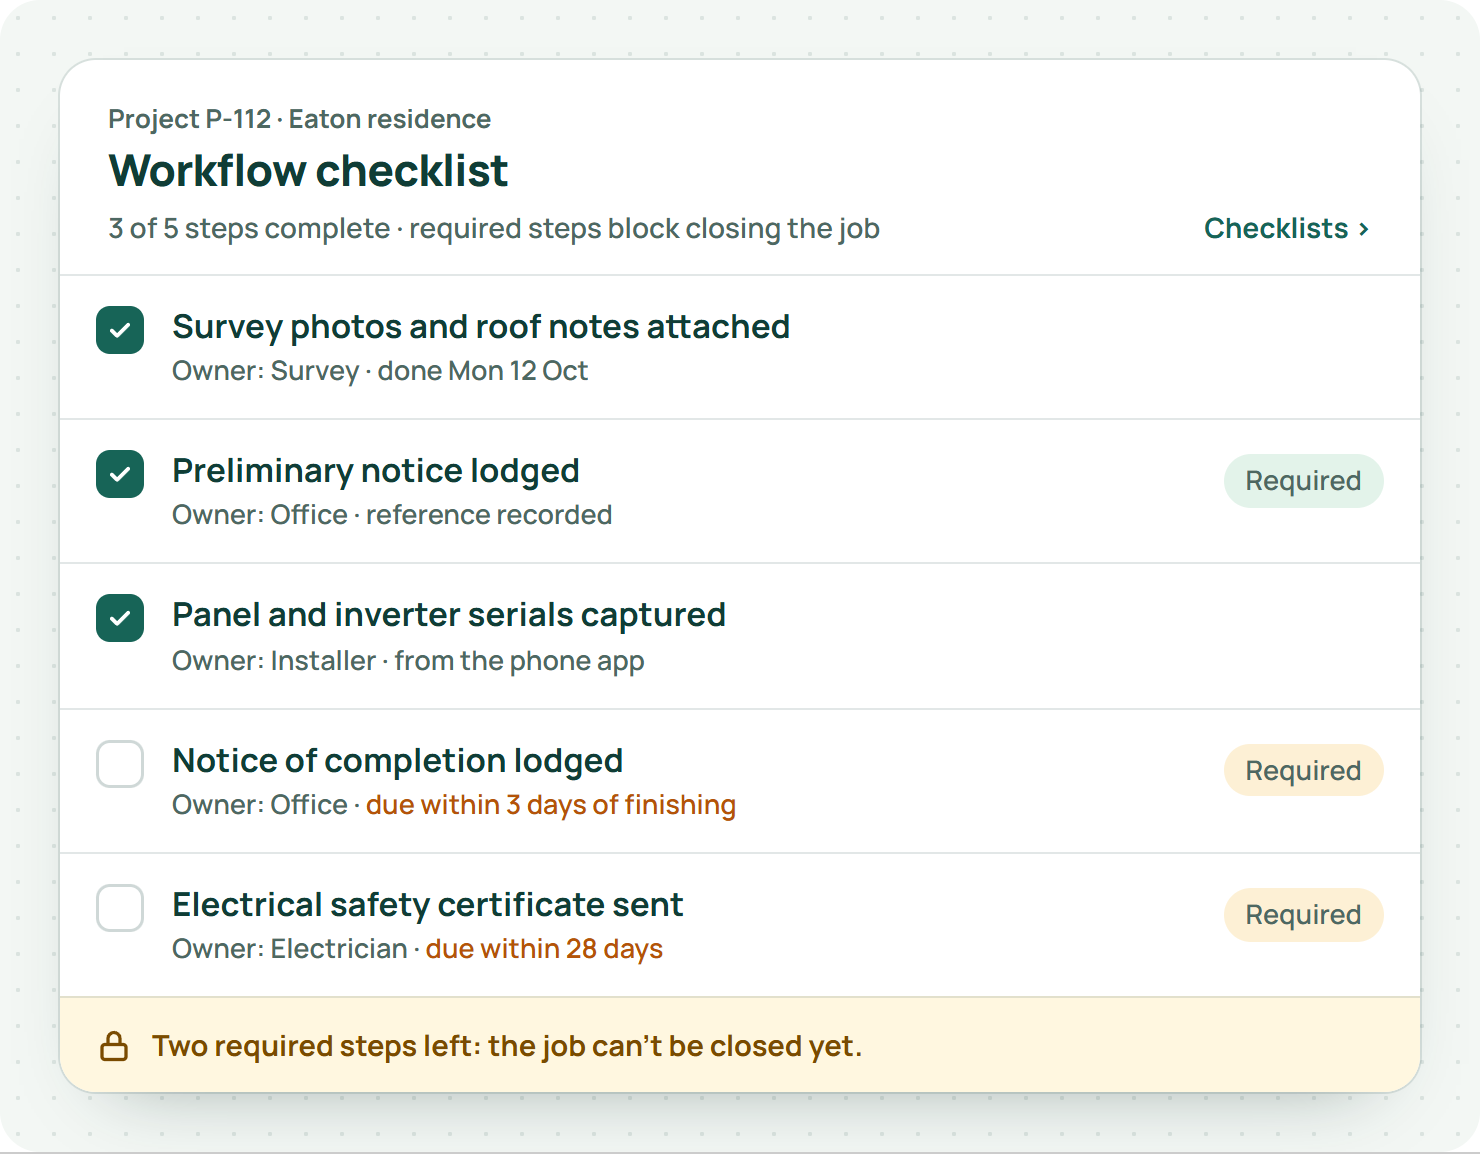Click the Two required steps left warning message
The height and width of the screenshot is (1154, 1480).
click(507, 1046)
